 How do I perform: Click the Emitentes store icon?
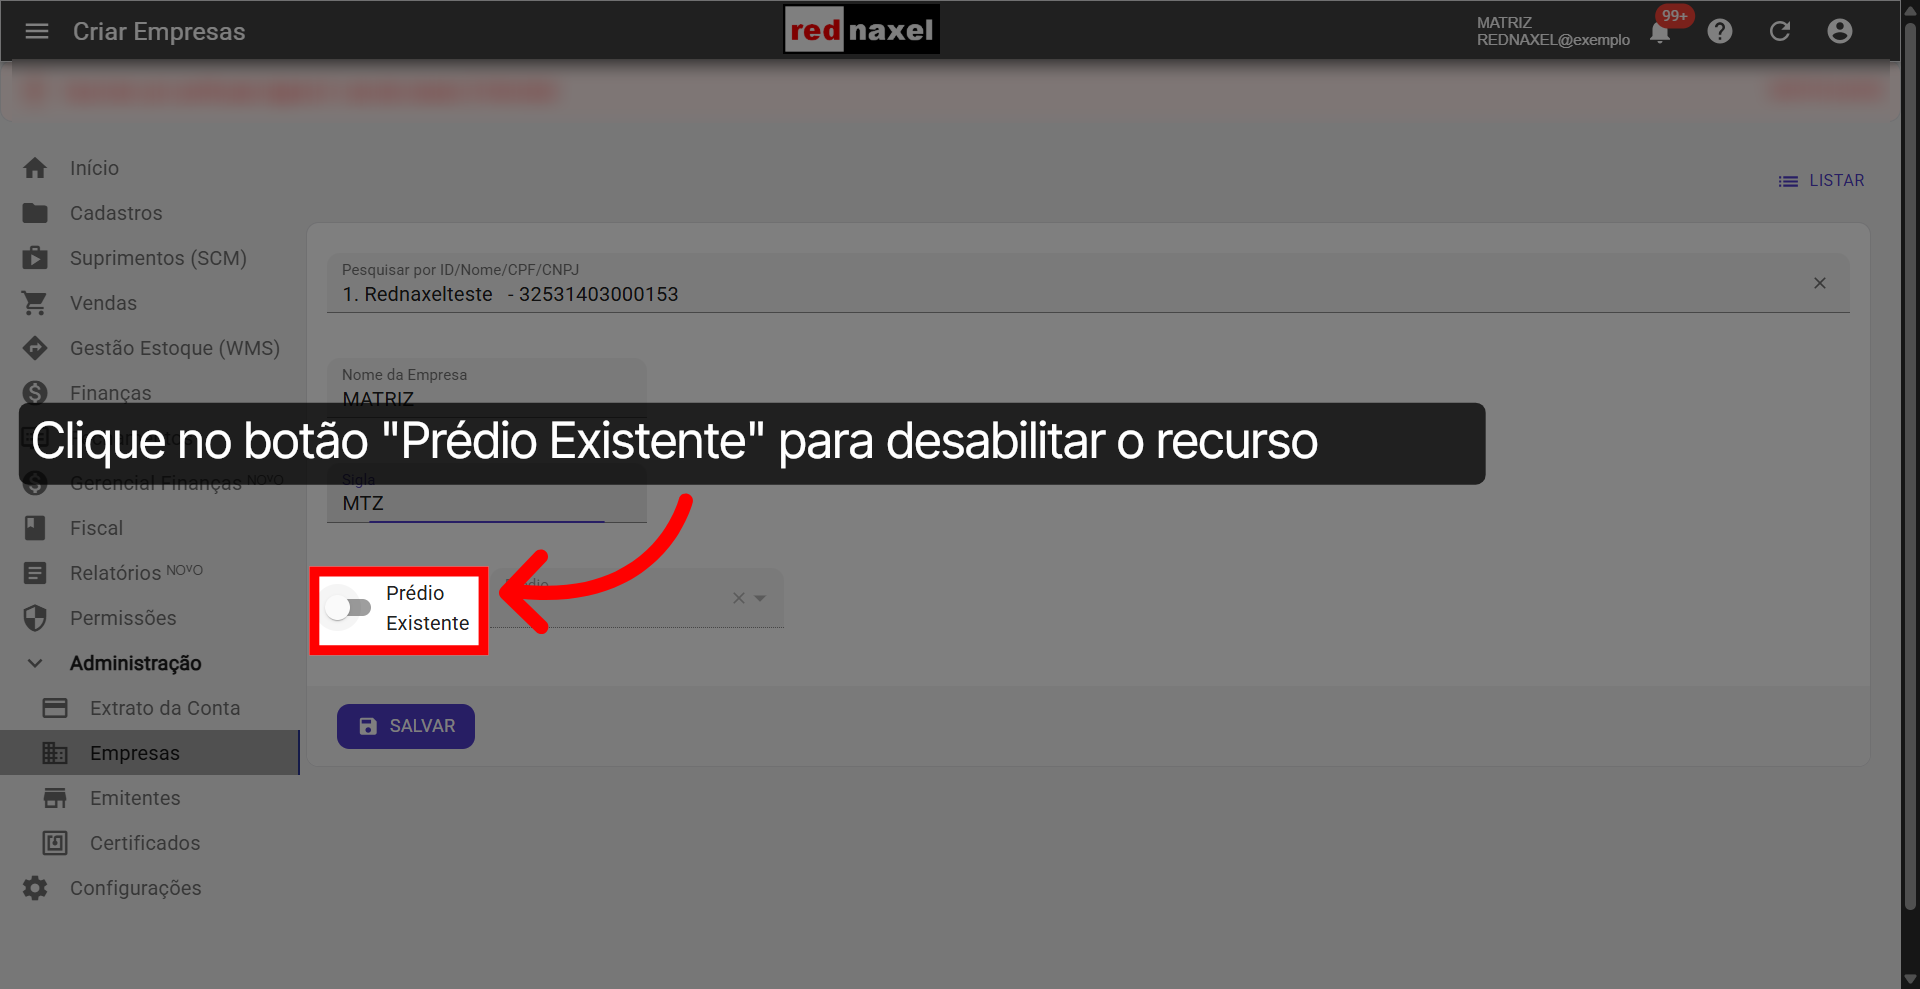(x=55, y=798)
